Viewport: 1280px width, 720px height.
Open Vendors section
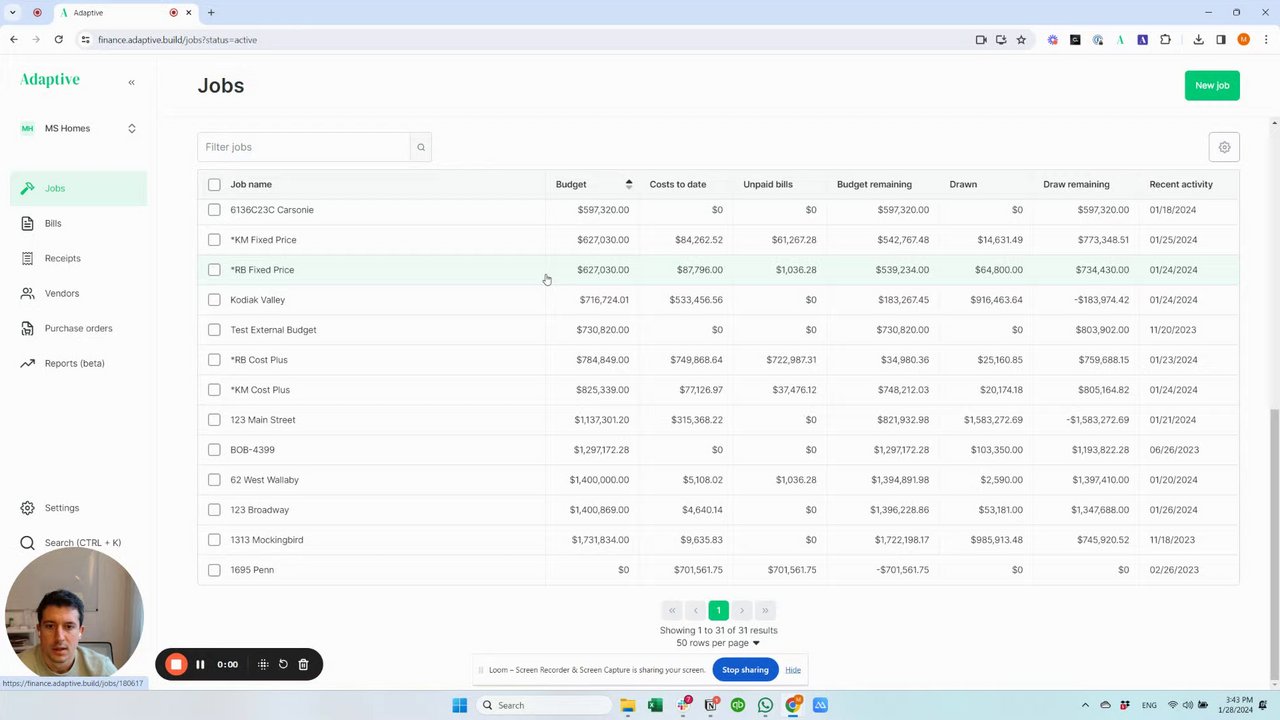(x=79, y=293)
